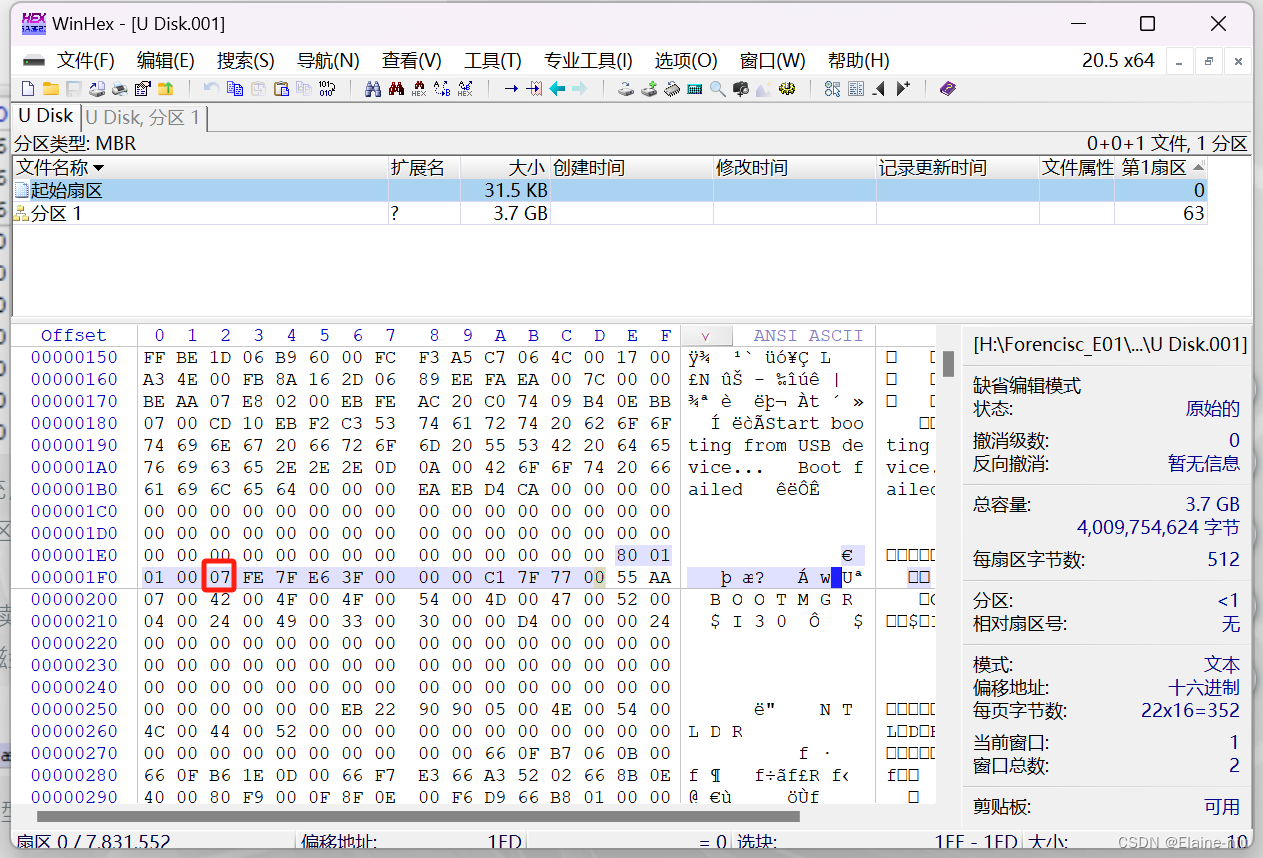This screenshot has width=1263, height=858.
Task: Click the Replace Hex values icon
Action: tap(464, 89)
